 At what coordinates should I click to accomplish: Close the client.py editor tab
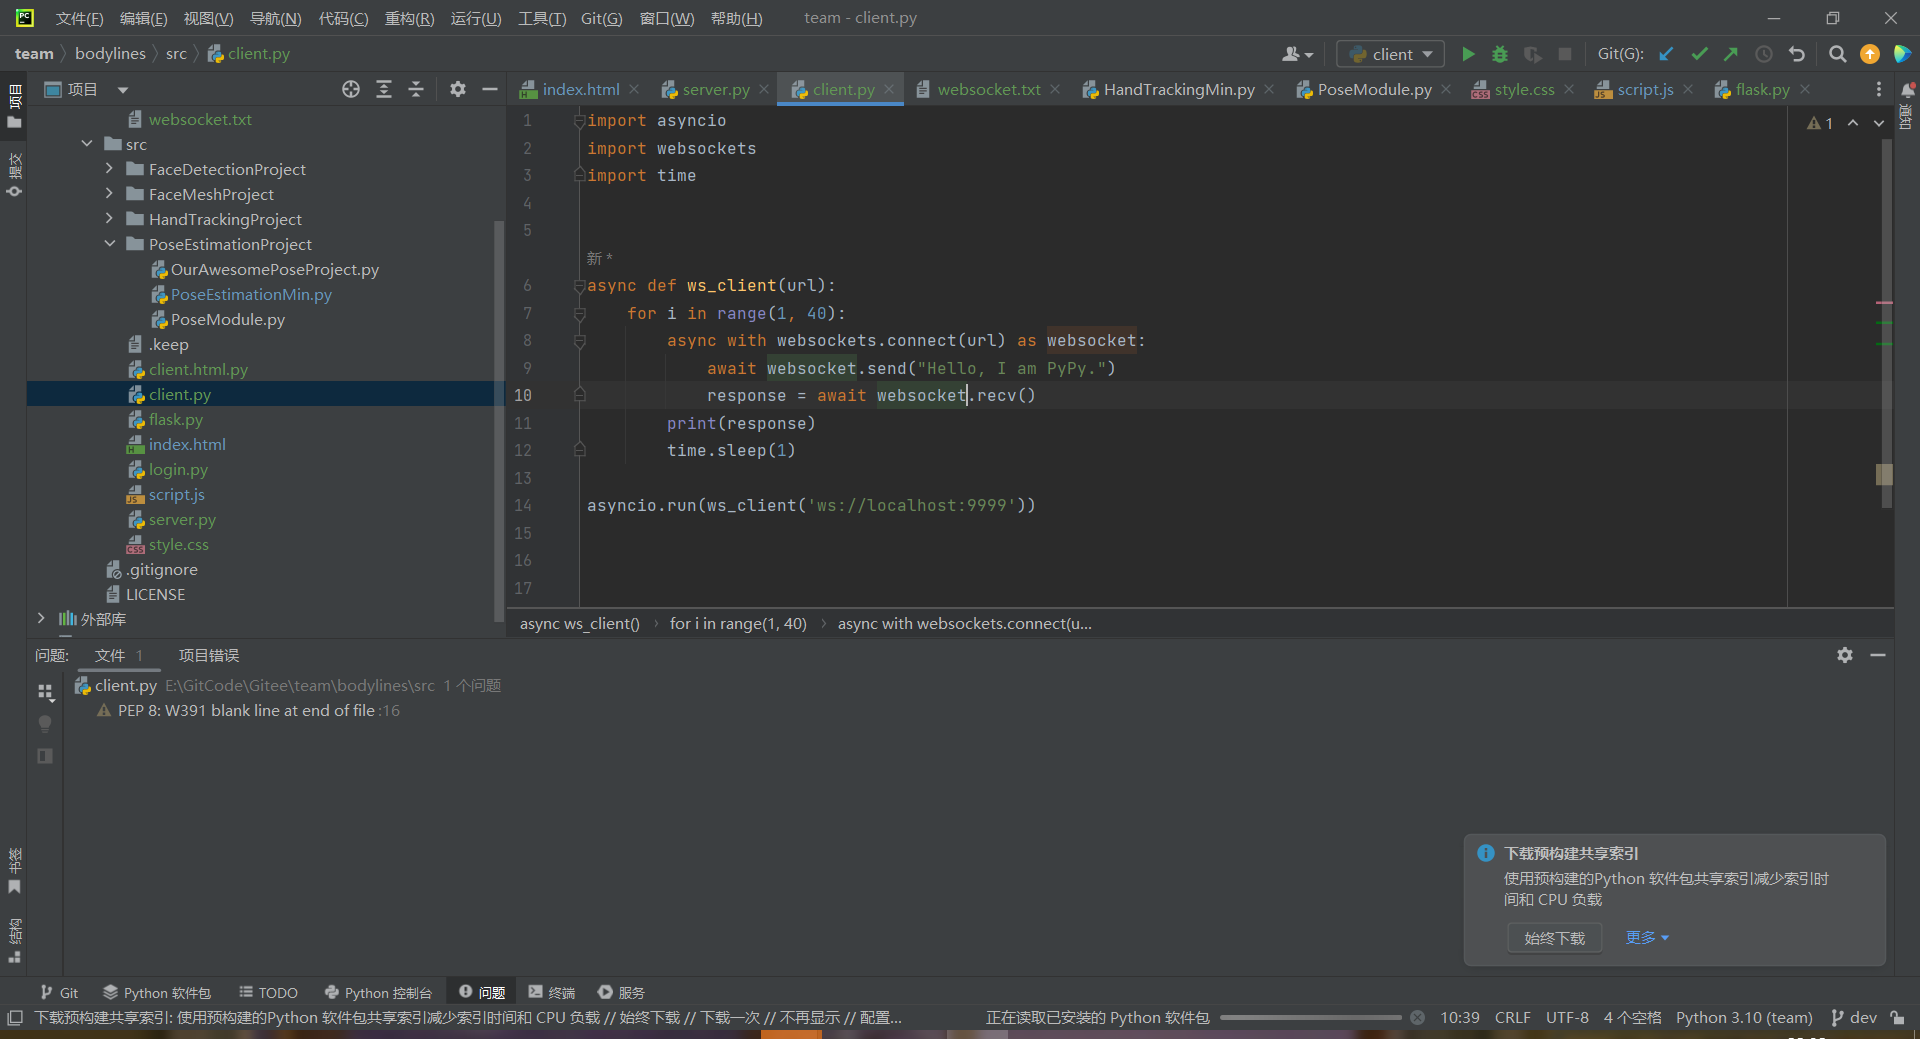tap(889, 89)
